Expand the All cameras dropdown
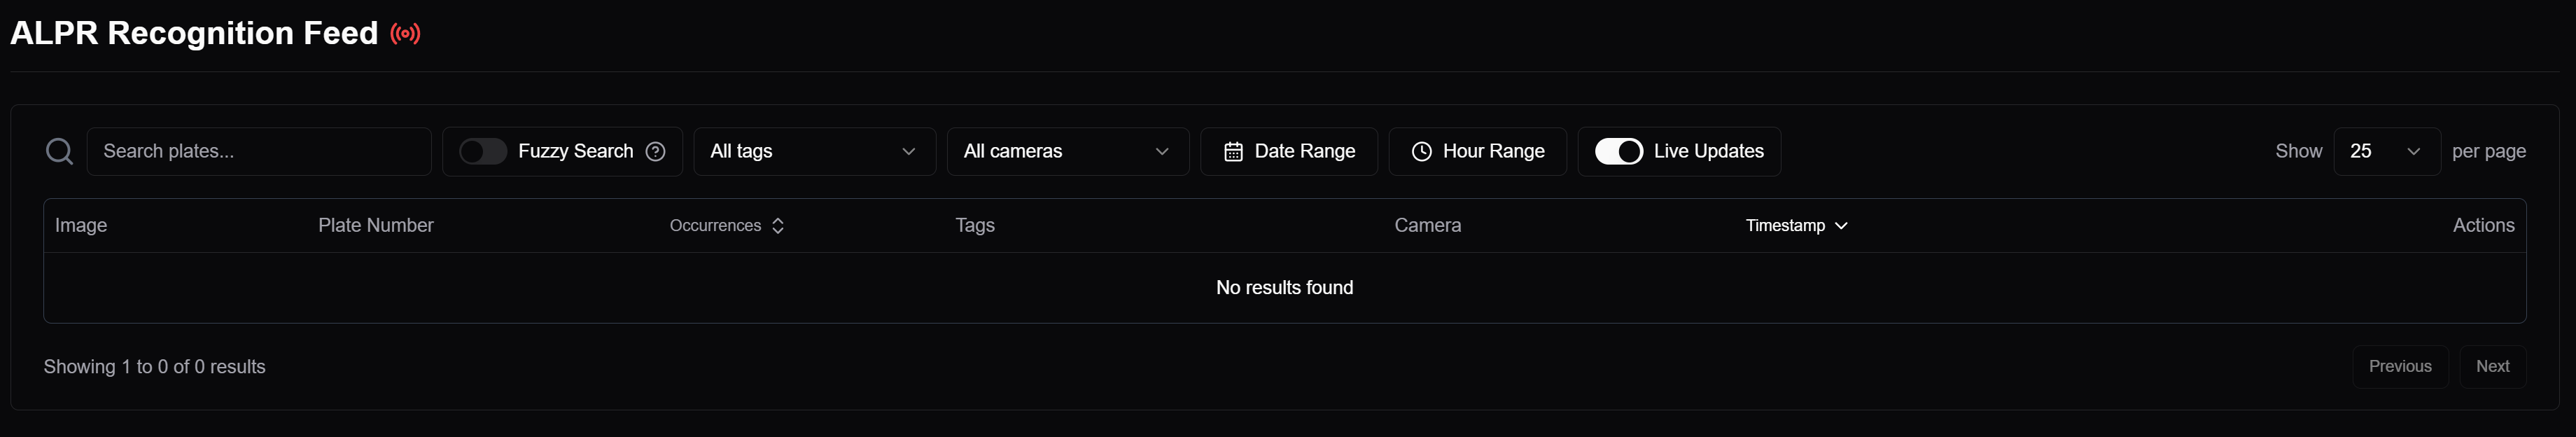This screenshot has width=2576, height=437. 1067,152
